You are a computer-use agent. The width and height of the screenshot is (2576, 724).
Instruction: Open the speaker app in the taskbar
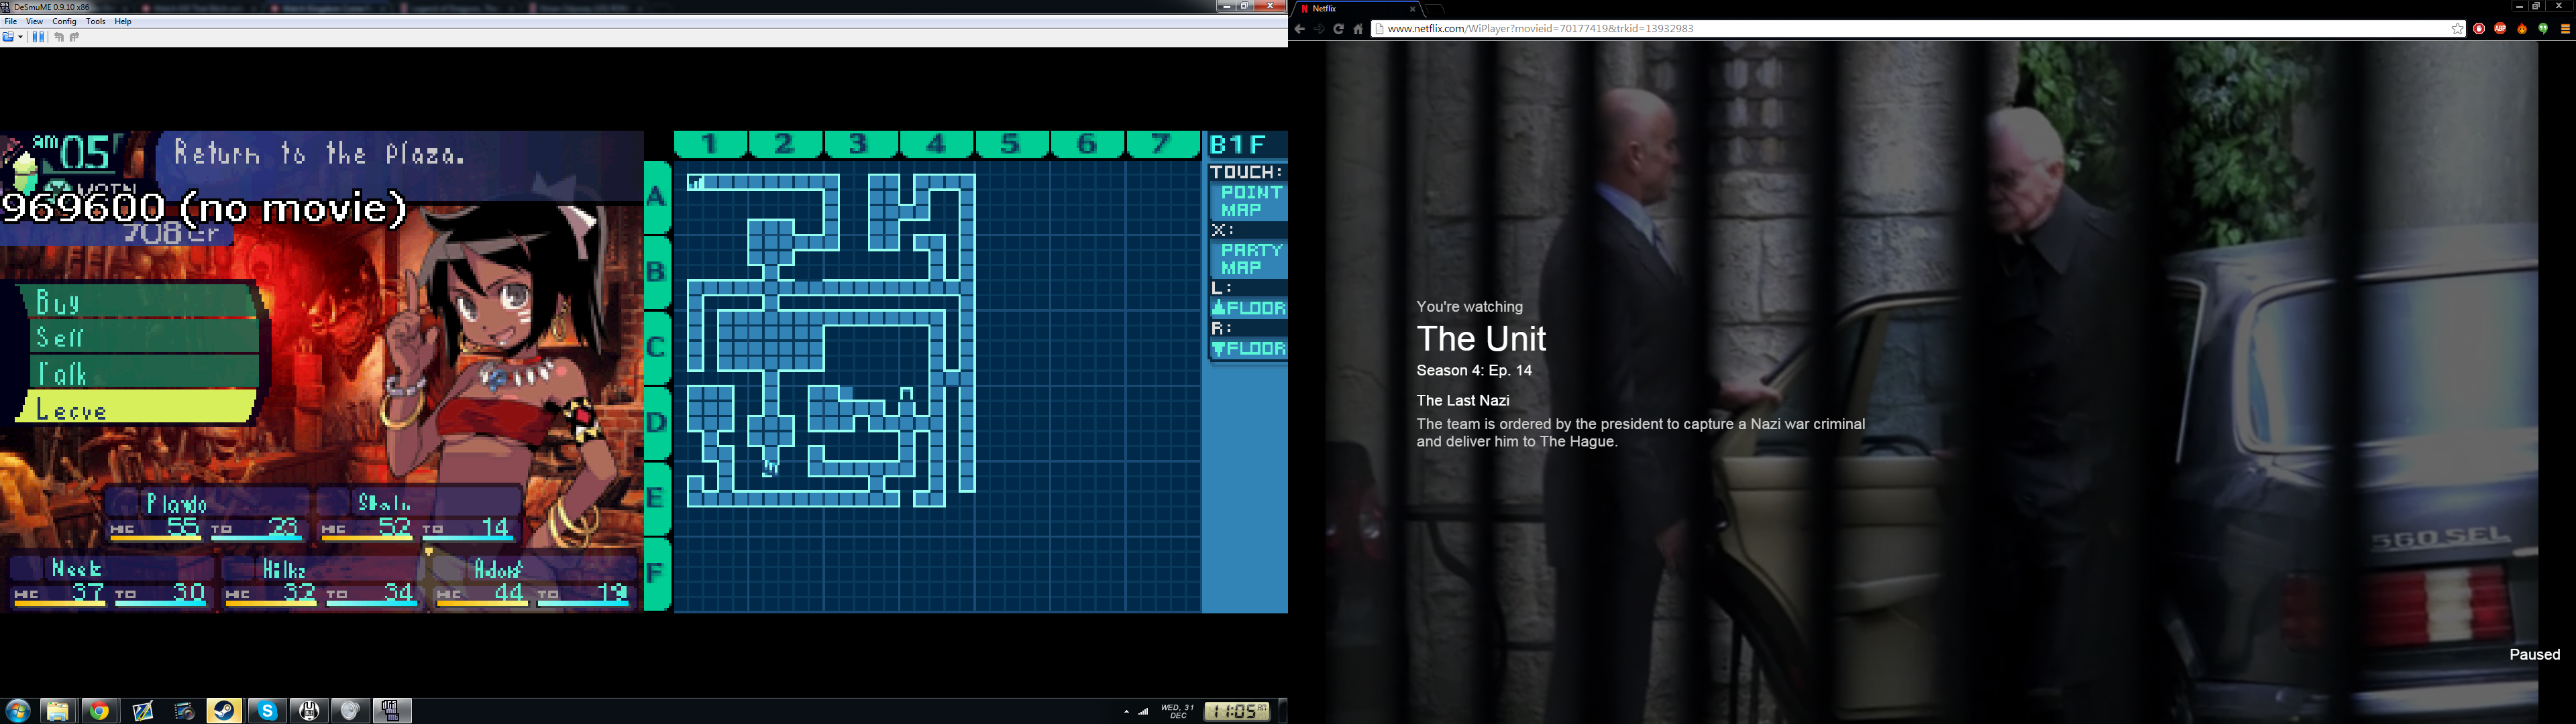tap(350, 711)
